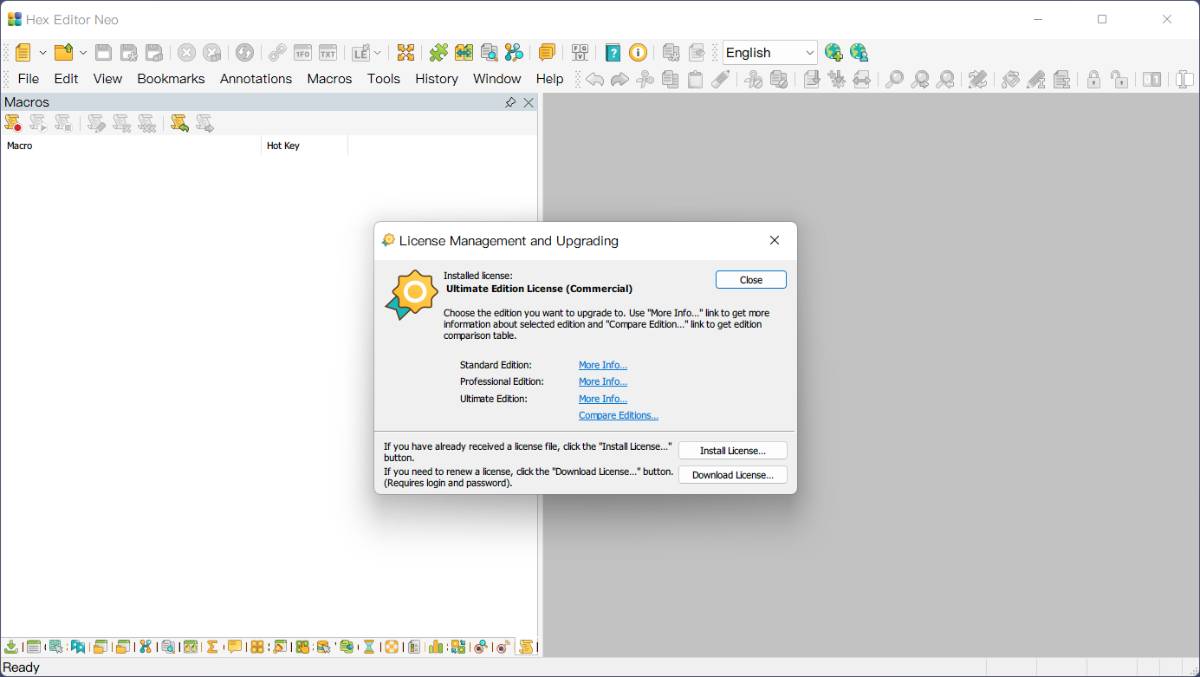Click the blue connected nodes toolbar icon
Viewport: 1200px width, 677px height.
click(x=513, y=53)
